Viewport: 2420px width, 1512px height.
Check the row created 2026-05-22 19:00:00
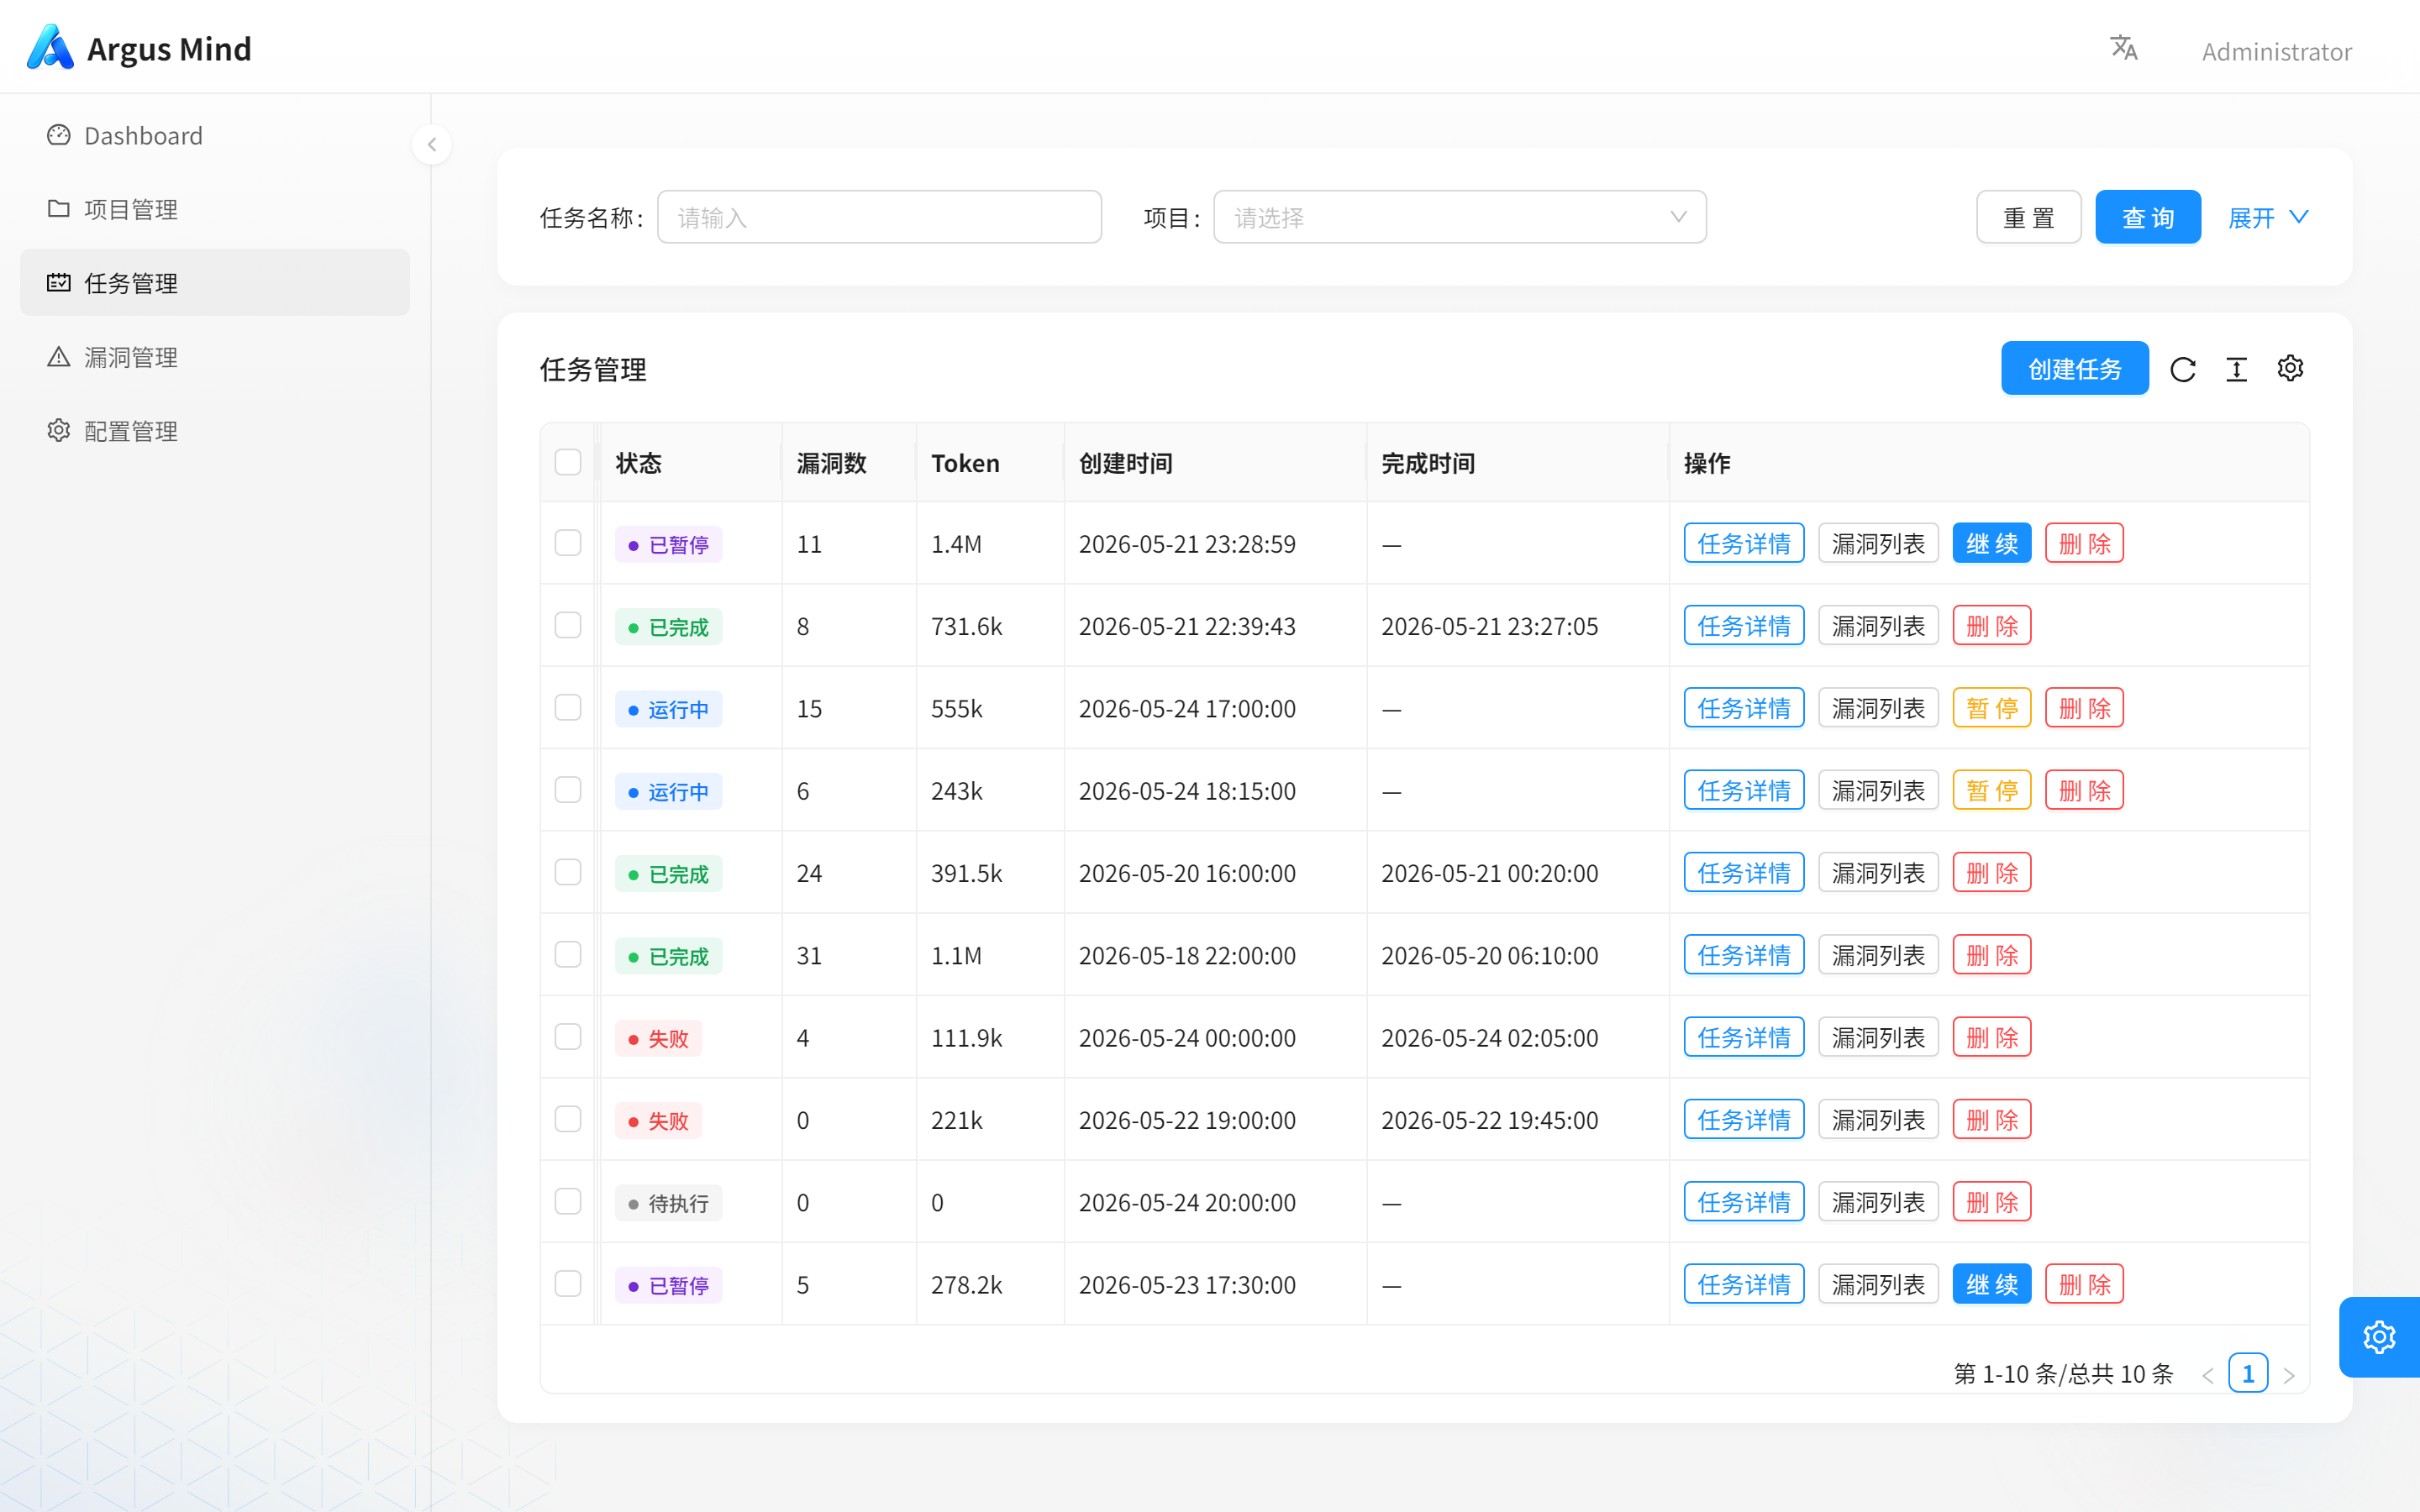coord(568,1119)
